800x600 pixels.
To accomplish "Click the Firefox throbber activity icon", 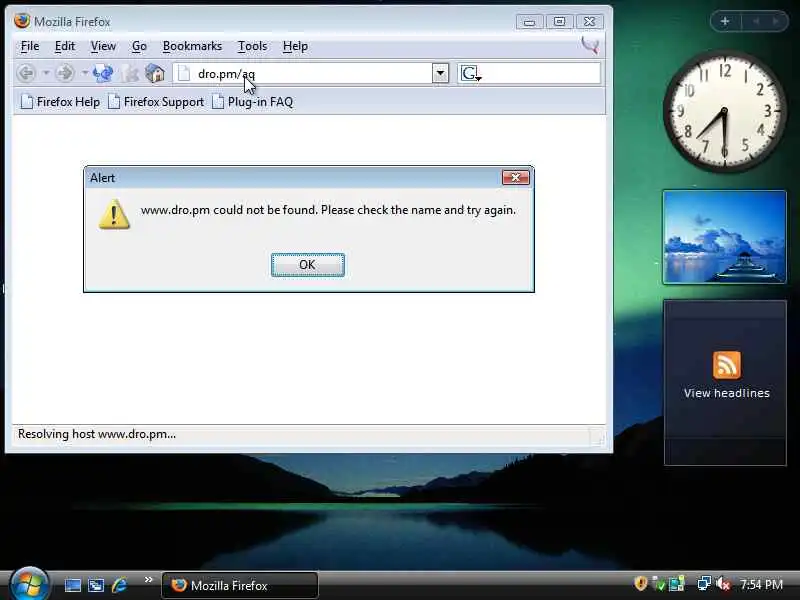I will pos(590,46).
